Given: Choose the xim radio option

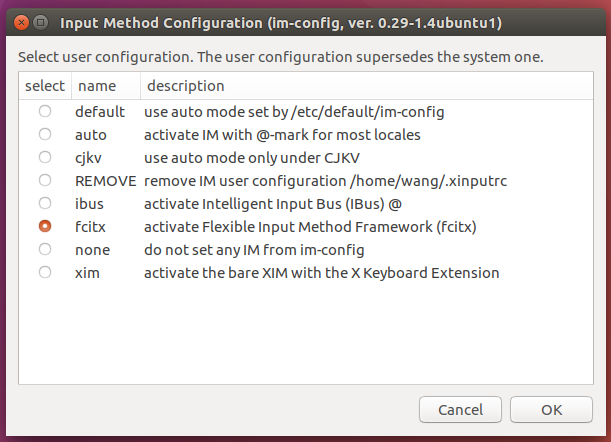Looking at the screenshot, I should pos(45,272).
